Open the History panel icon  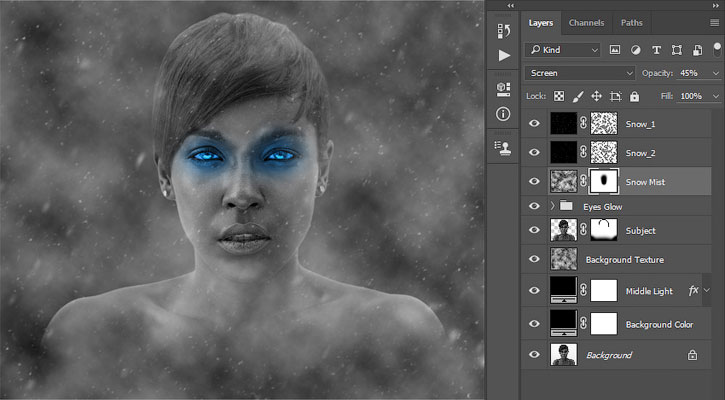pos(504,31)
